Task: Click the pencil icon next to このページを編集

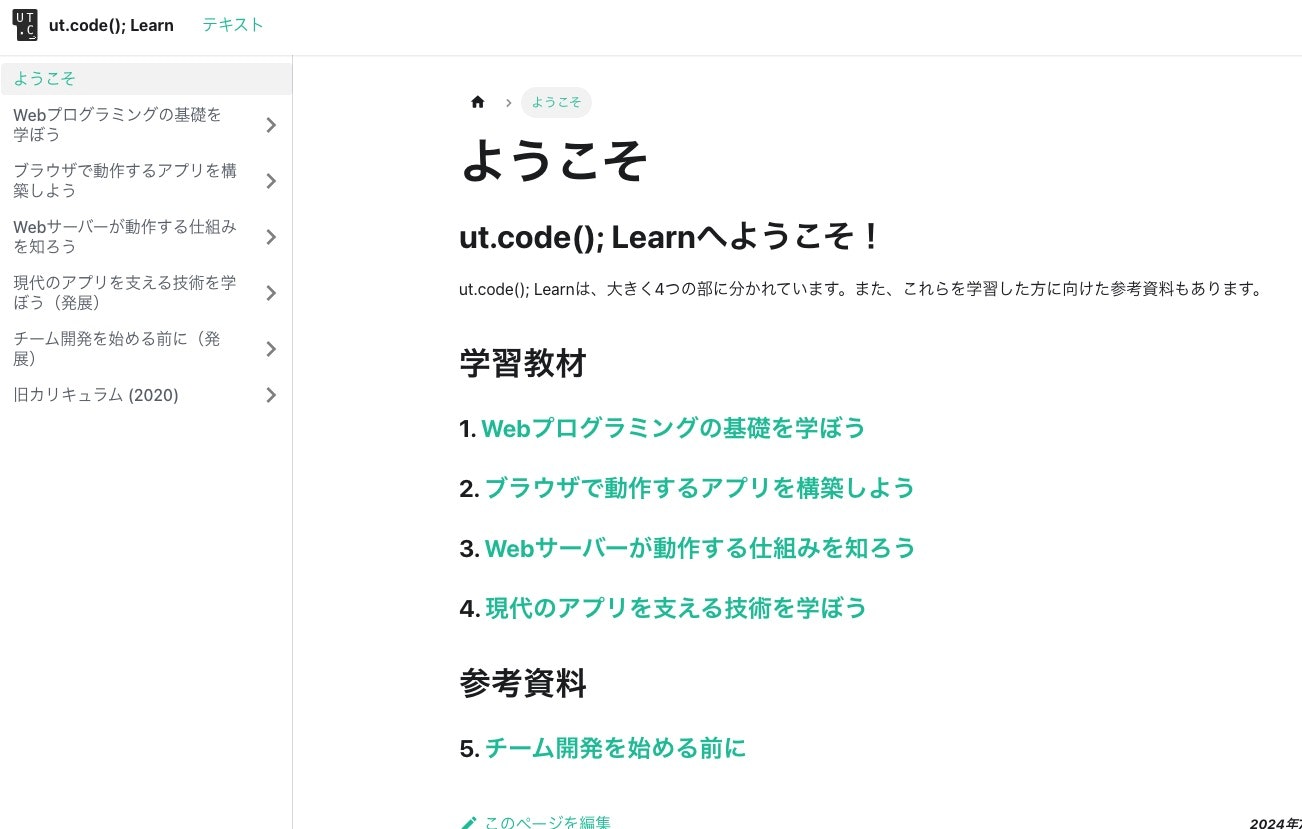Action: click(468, 822)
